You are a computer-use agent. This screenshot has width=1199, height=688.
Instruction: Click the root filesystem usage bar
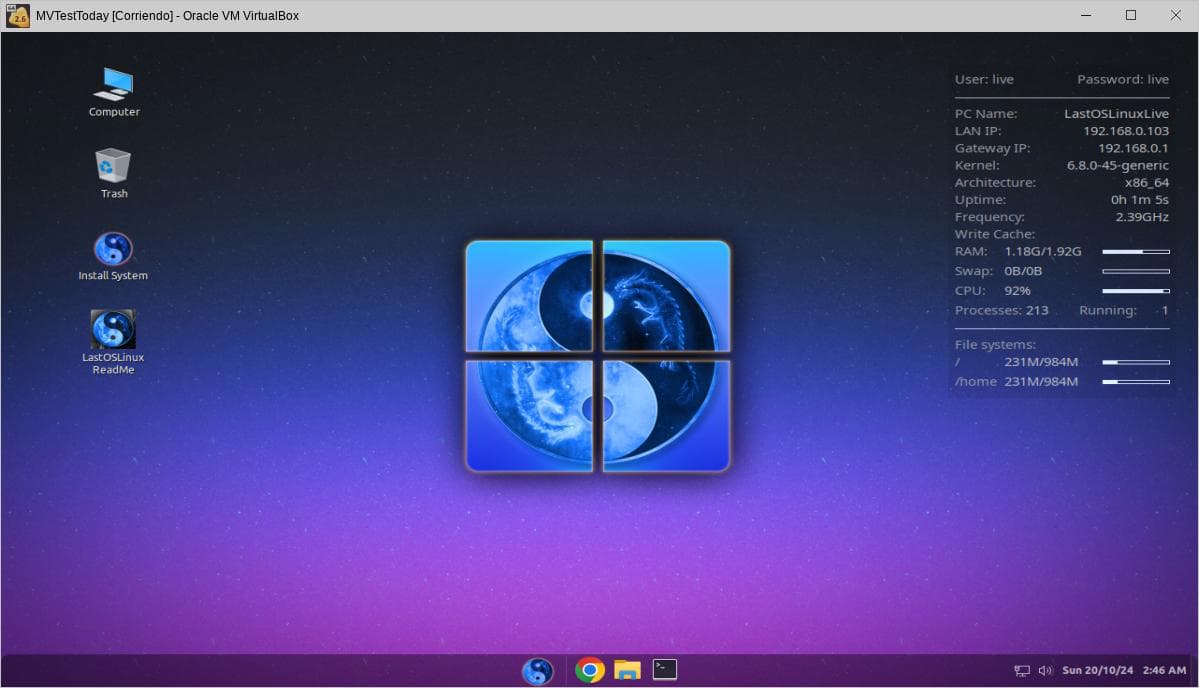click(1135, 362)
